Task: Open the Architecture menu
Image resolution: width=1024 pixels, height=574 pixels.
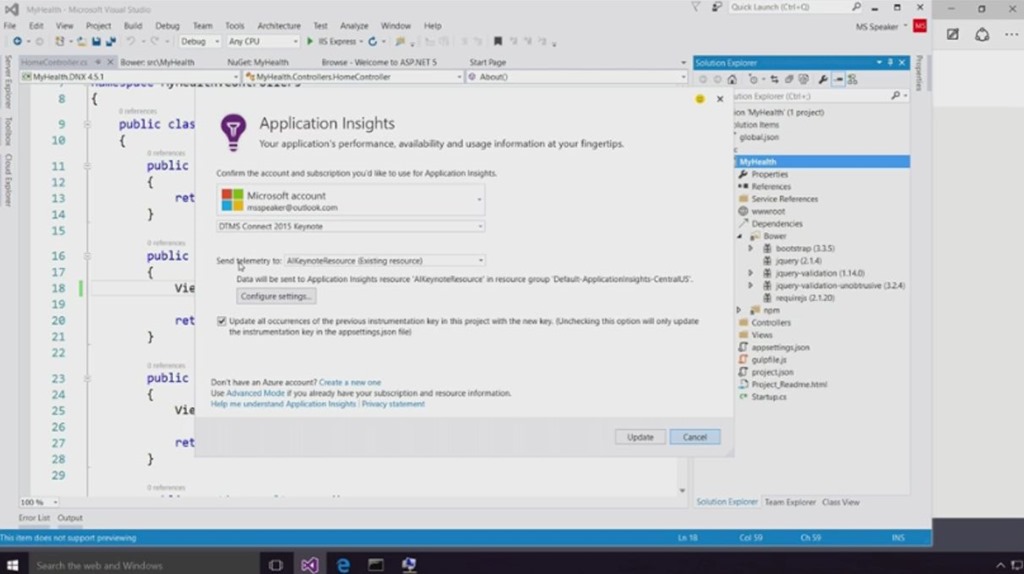Action: (x=278, y=26)
